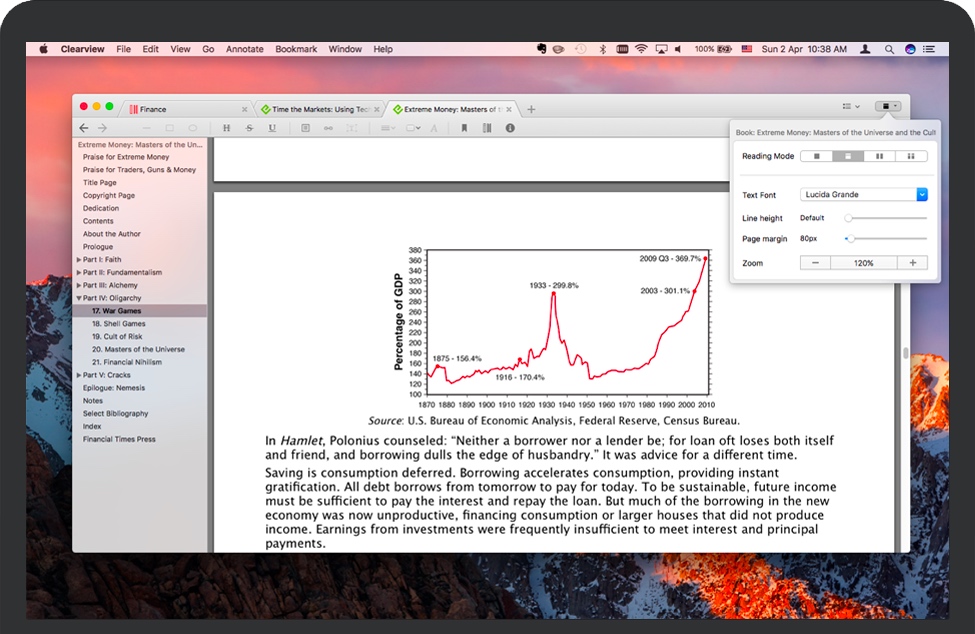Collapse the Part IV: Oligarchy section
This screenshot has height=634, width=975.
coord(79,298)
